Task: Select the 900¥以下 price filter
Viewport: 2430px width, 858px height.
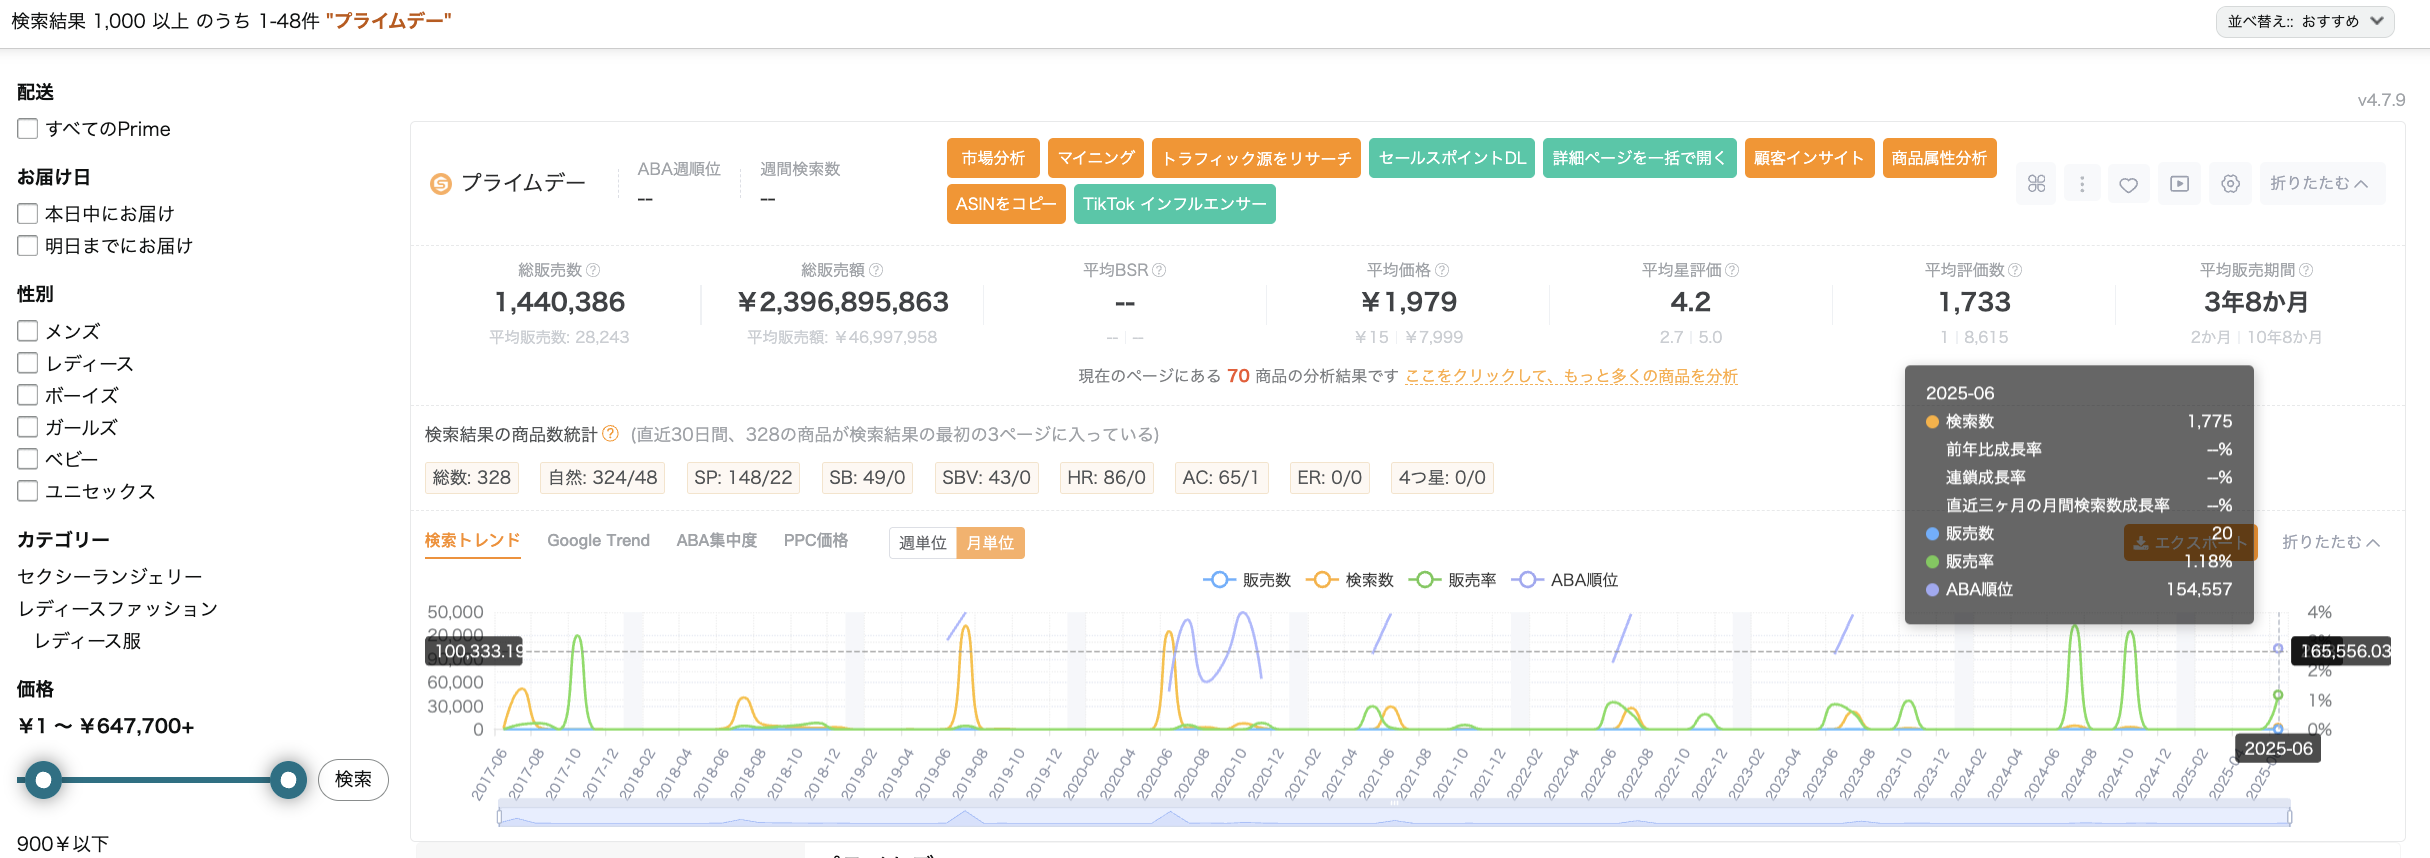Action: [63, 844]
